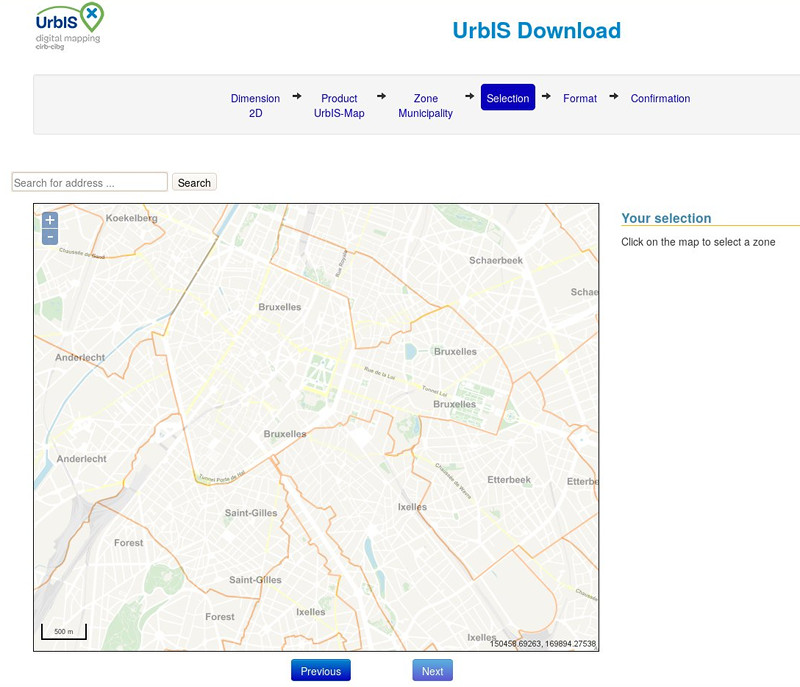The width and height of the screenshot is (800, 687).
Task: Click the UrbIS Download page title
Action: tap(537, 31)
